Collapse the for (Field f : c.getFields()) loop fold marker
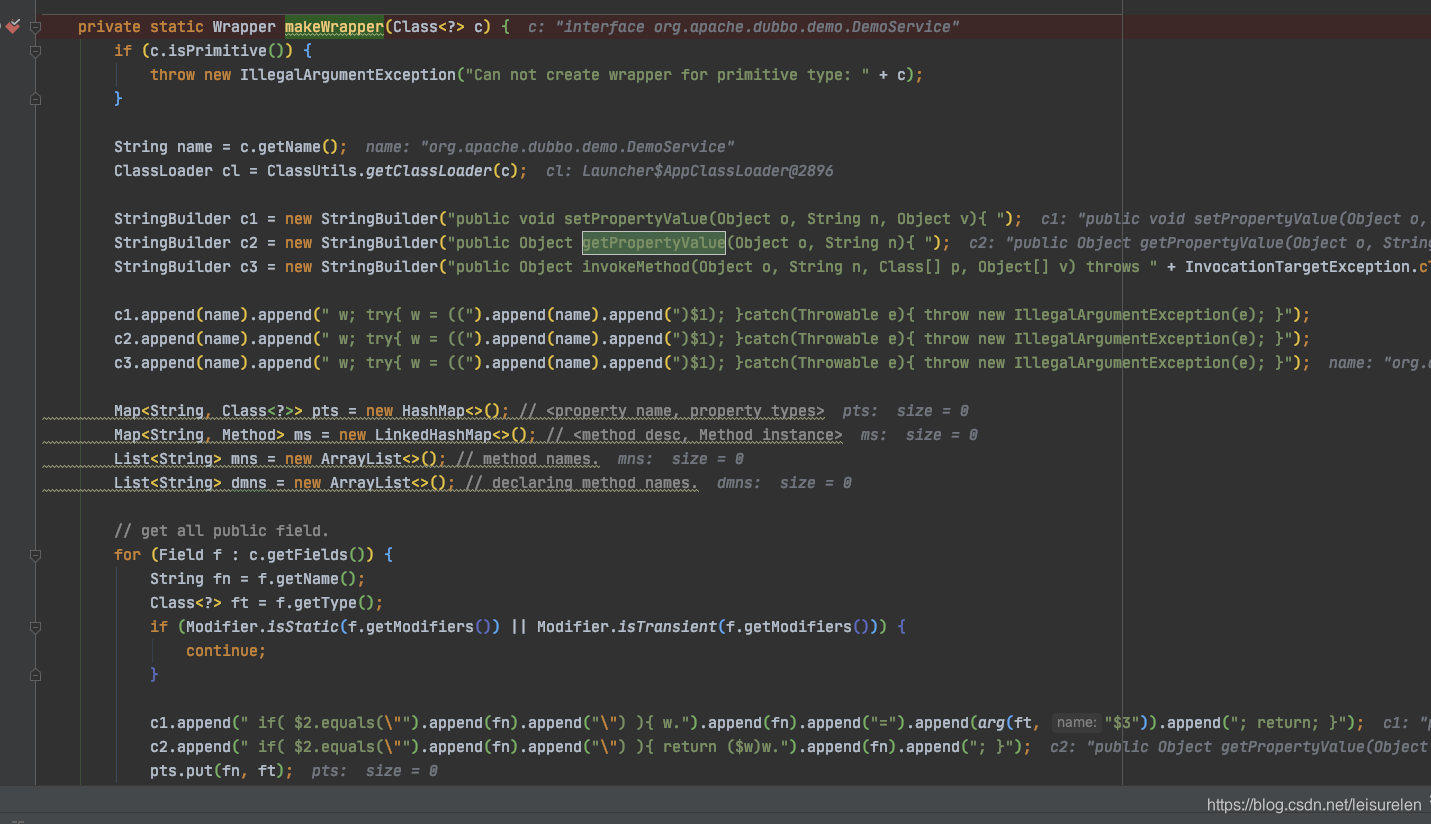Screen dimensions: 1431x824 tap(35, 555)
